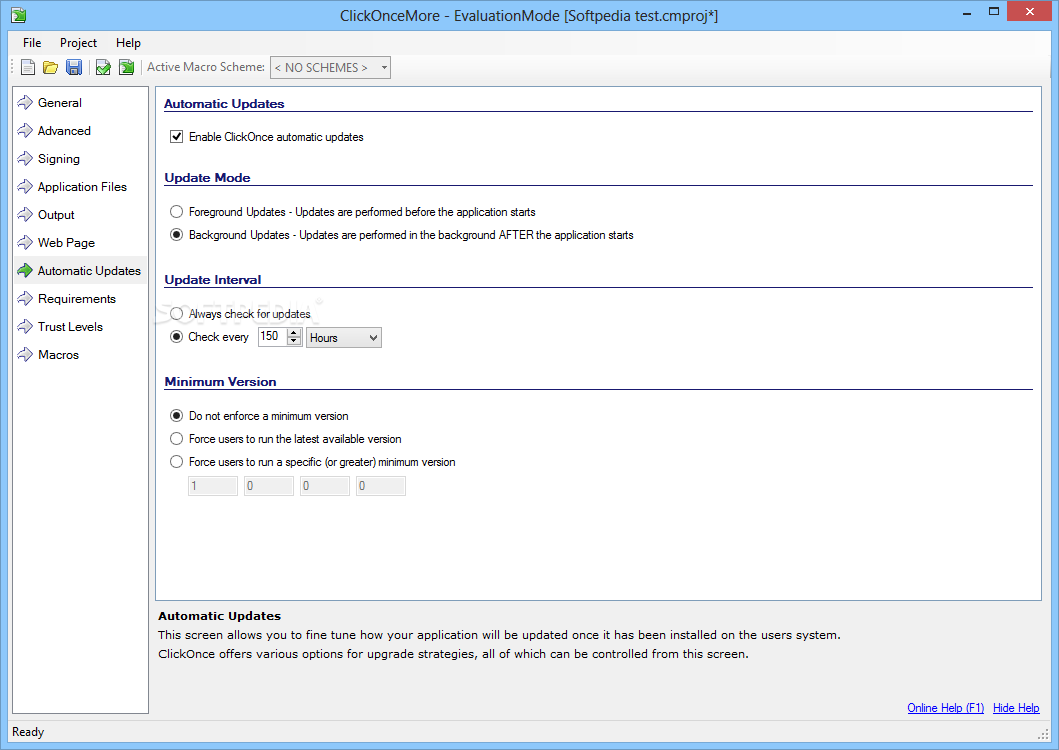
Task: Click the arrow icon beside Web Page
Action: [x=25, y=243]
